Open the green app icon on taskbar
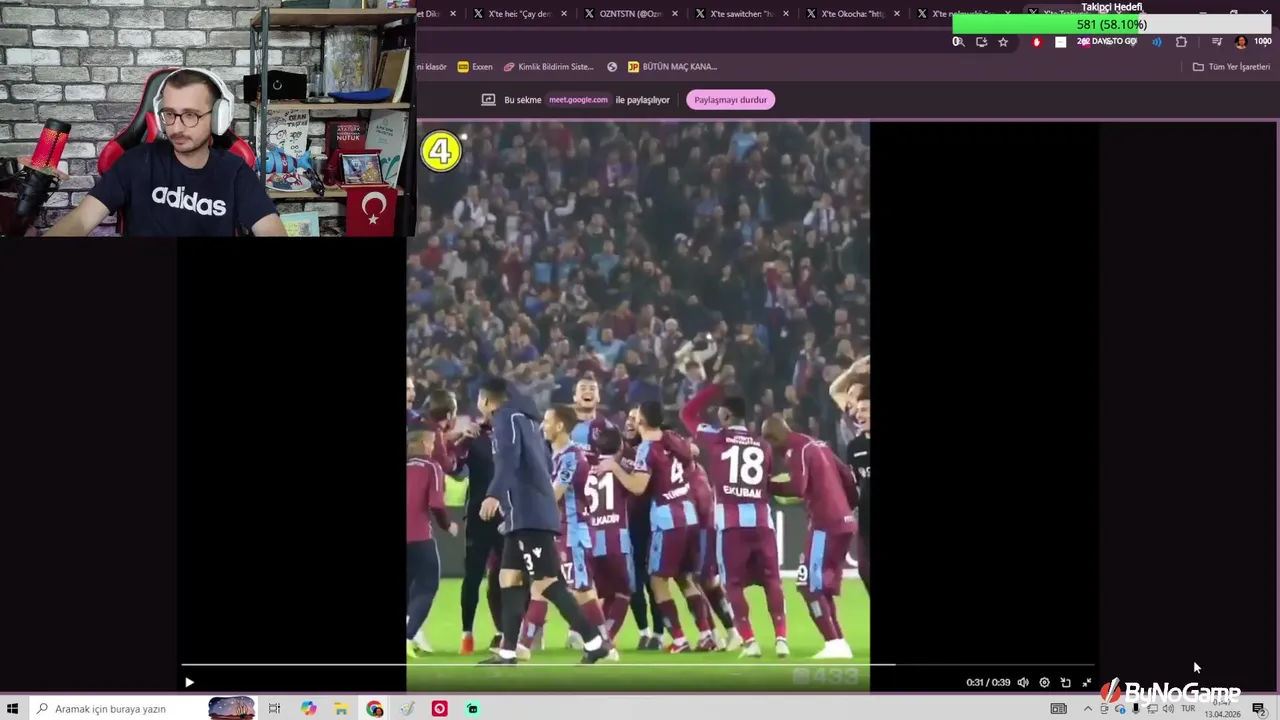 tap(472, 709)
